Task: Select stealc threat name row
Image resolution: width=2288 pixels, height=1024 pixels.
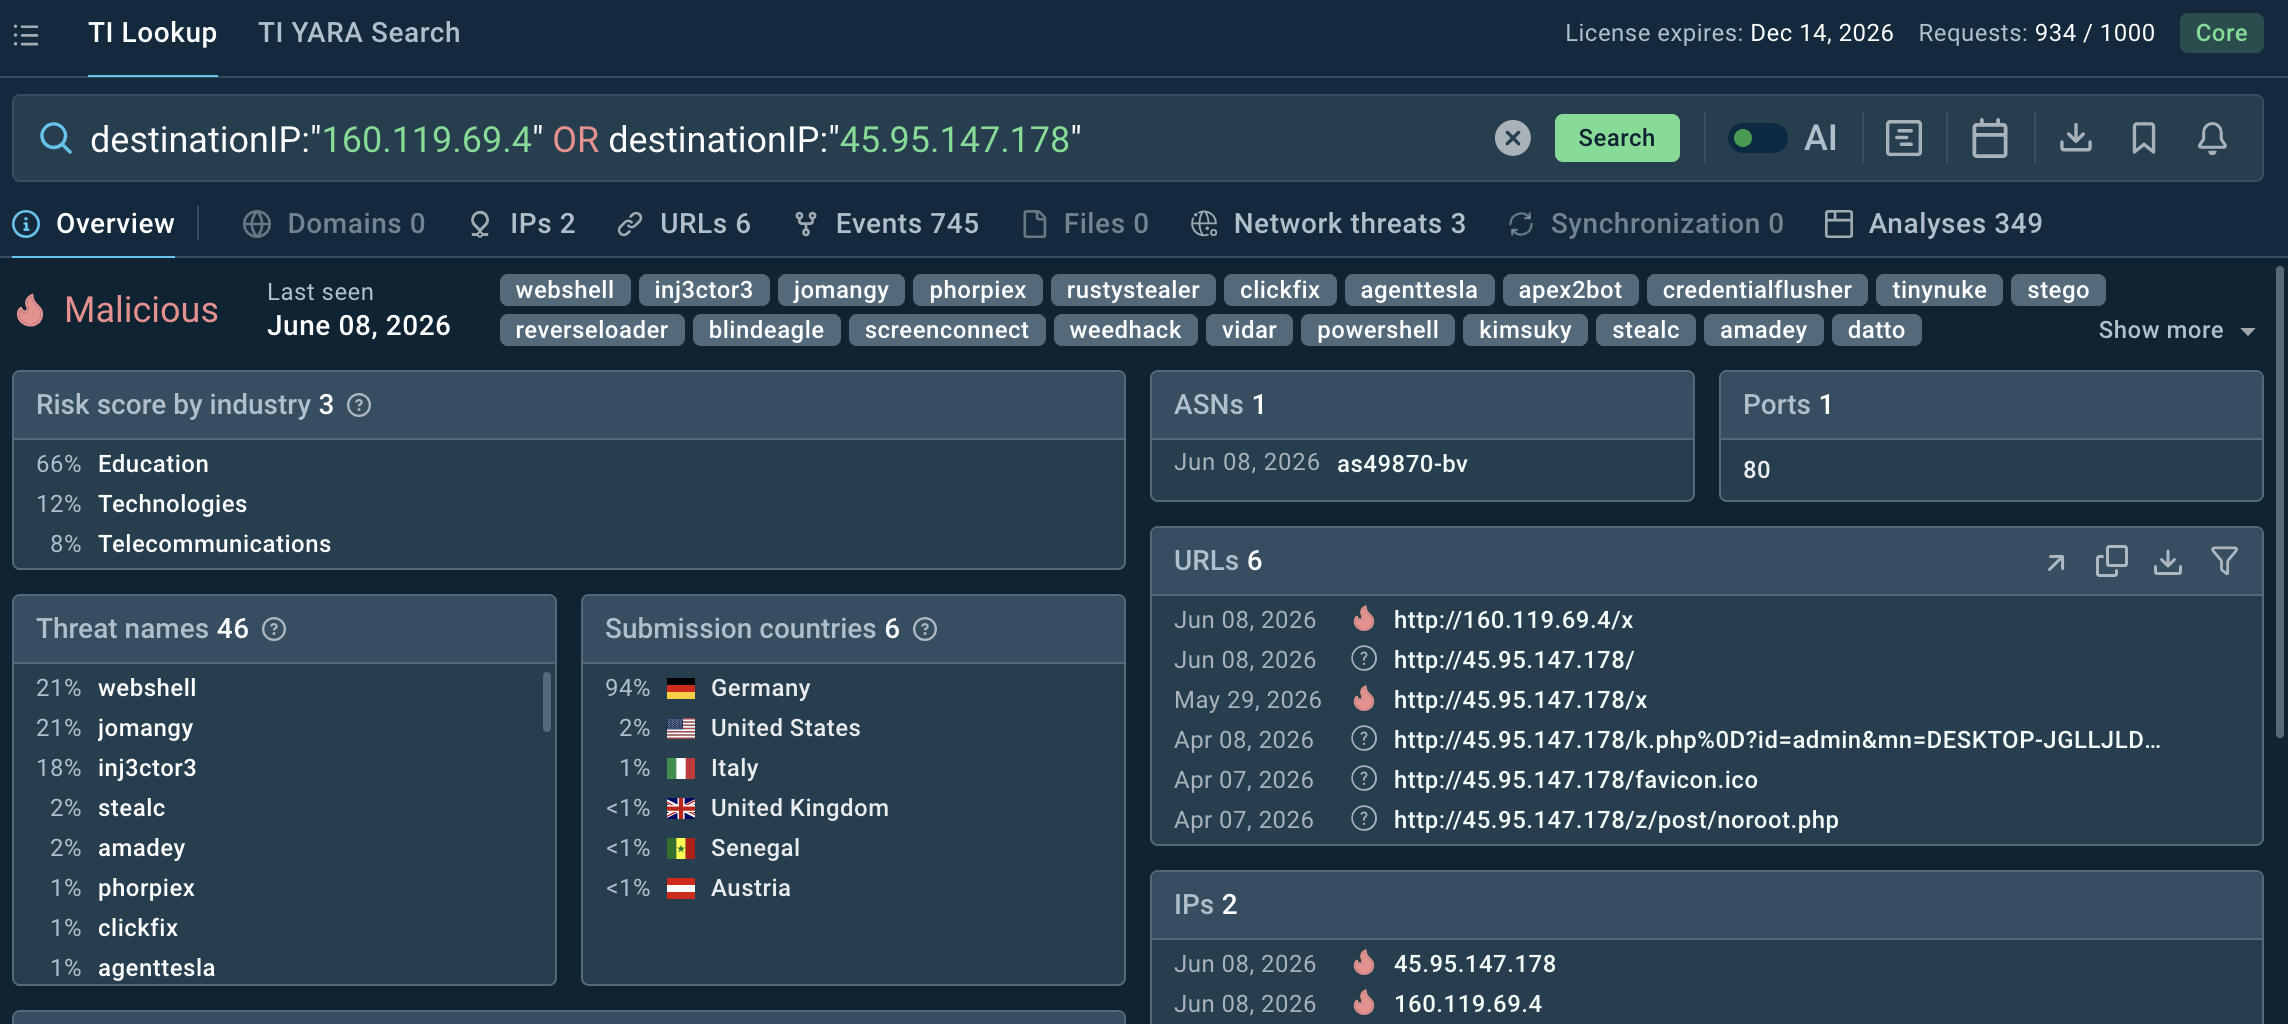Action: click(x=283, y=808)
